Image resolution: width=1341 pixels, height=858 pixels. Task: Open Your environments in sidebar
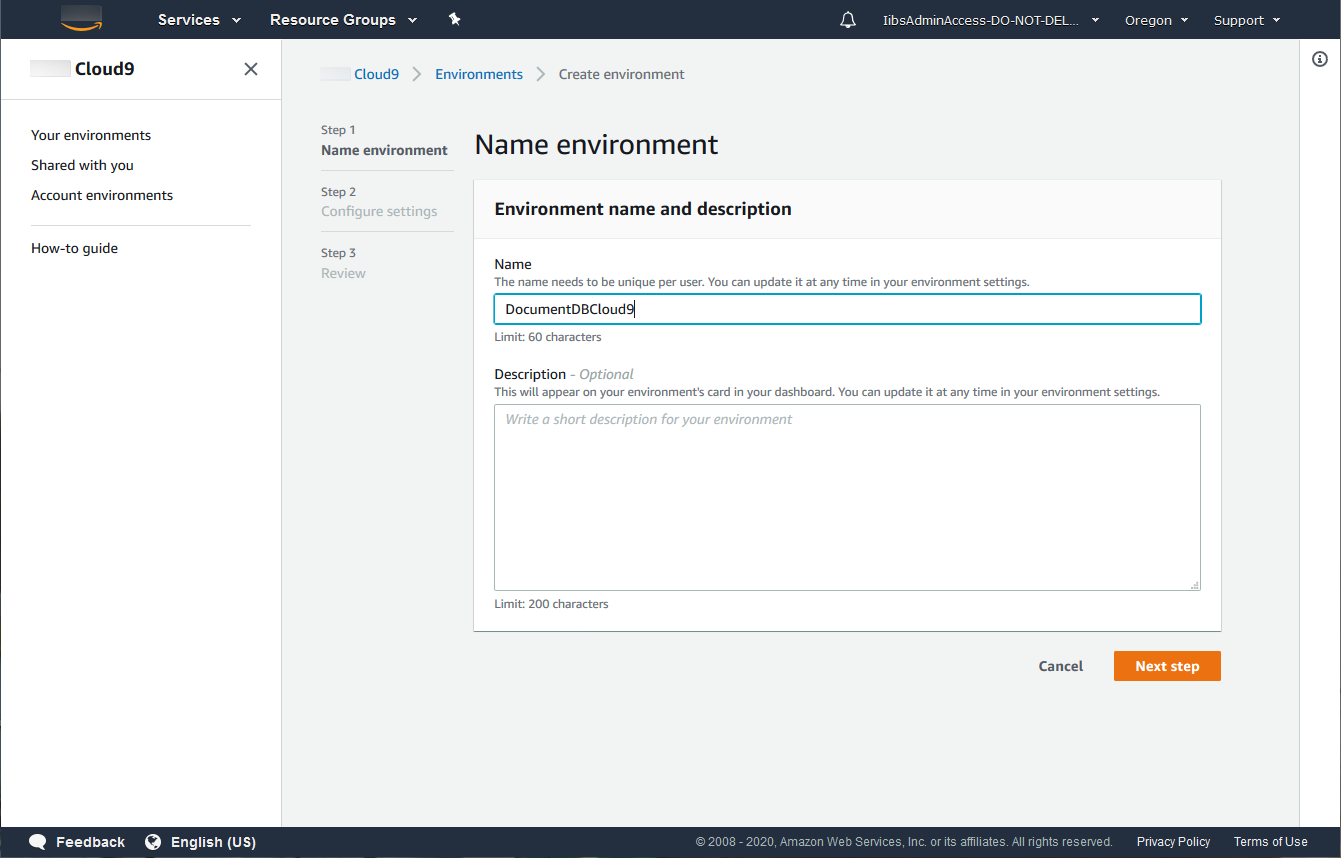91,135
